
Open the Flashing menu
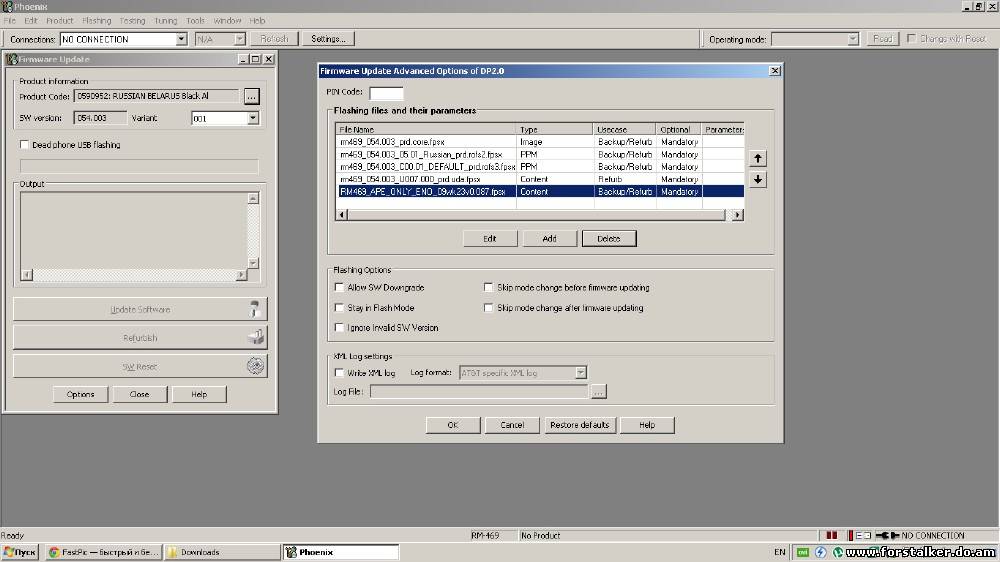(97, 20)
